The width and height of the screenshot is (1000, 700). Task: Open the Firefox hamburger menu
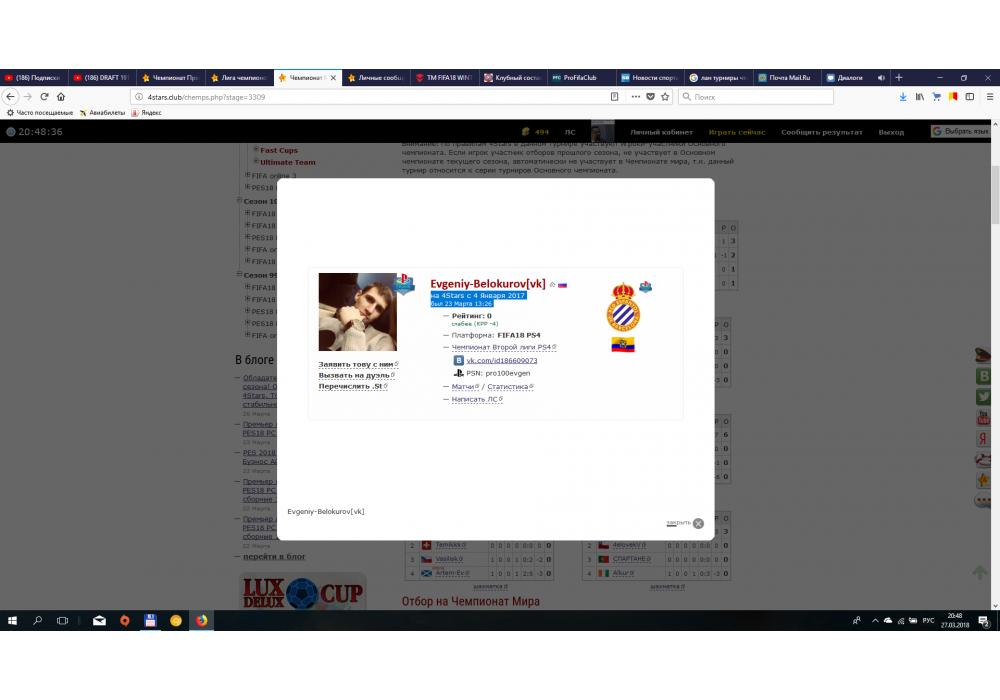coord(990,97)
